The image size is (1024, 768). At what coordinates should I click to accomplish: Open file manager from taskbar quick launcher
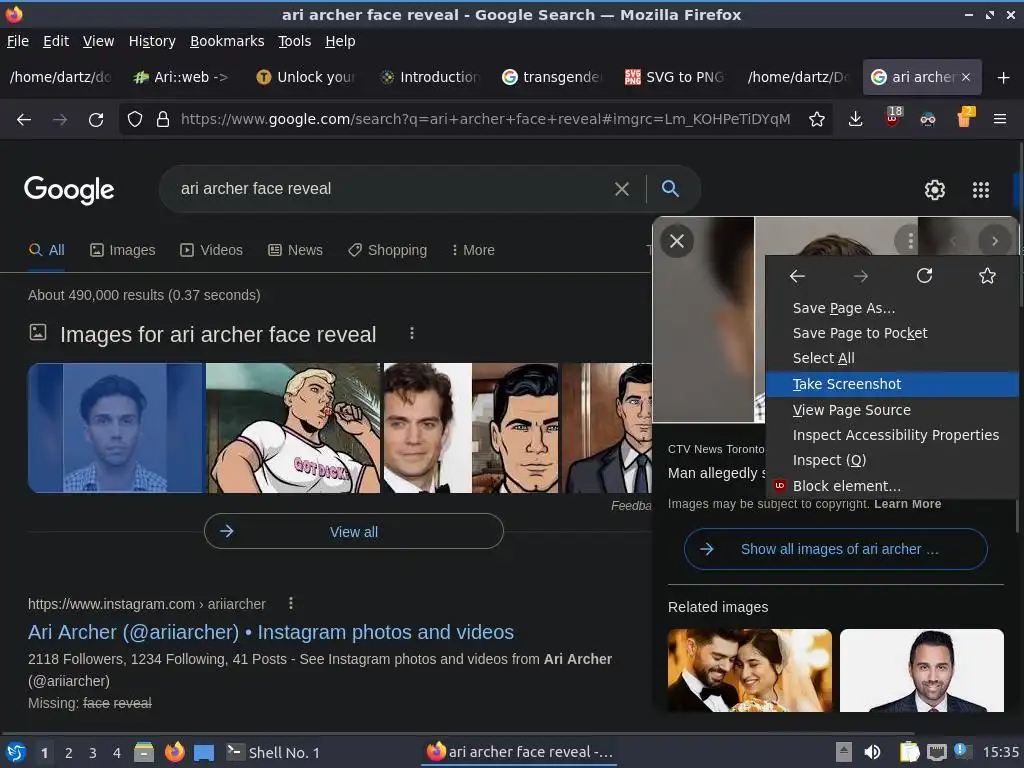[144, 752]
